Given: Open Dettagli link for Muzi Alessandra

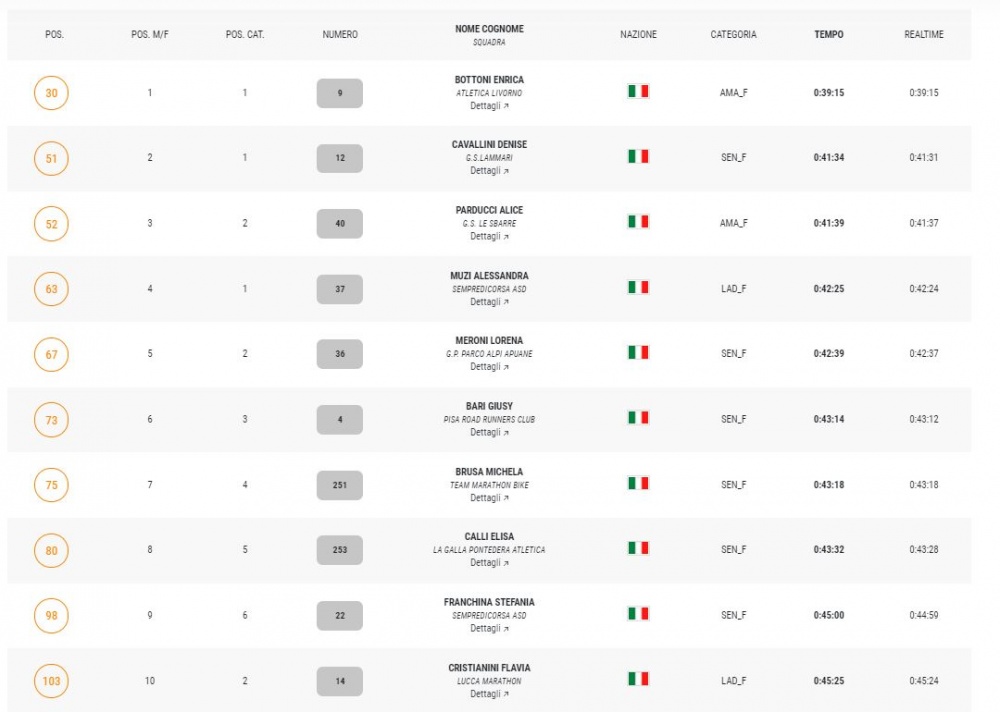Looking at the screenshot, I should [x=489, y=302].
